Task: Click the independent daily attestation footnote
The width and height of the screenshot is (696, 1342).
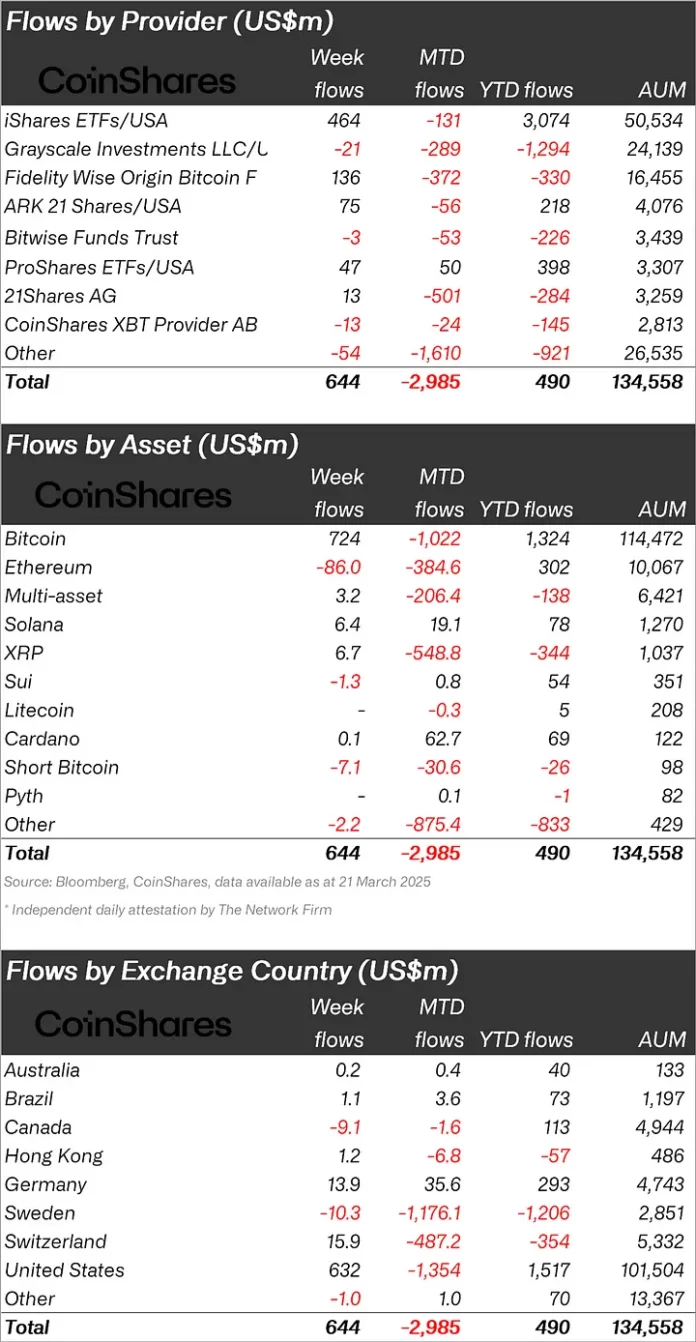Action: (x=170, y=910)
